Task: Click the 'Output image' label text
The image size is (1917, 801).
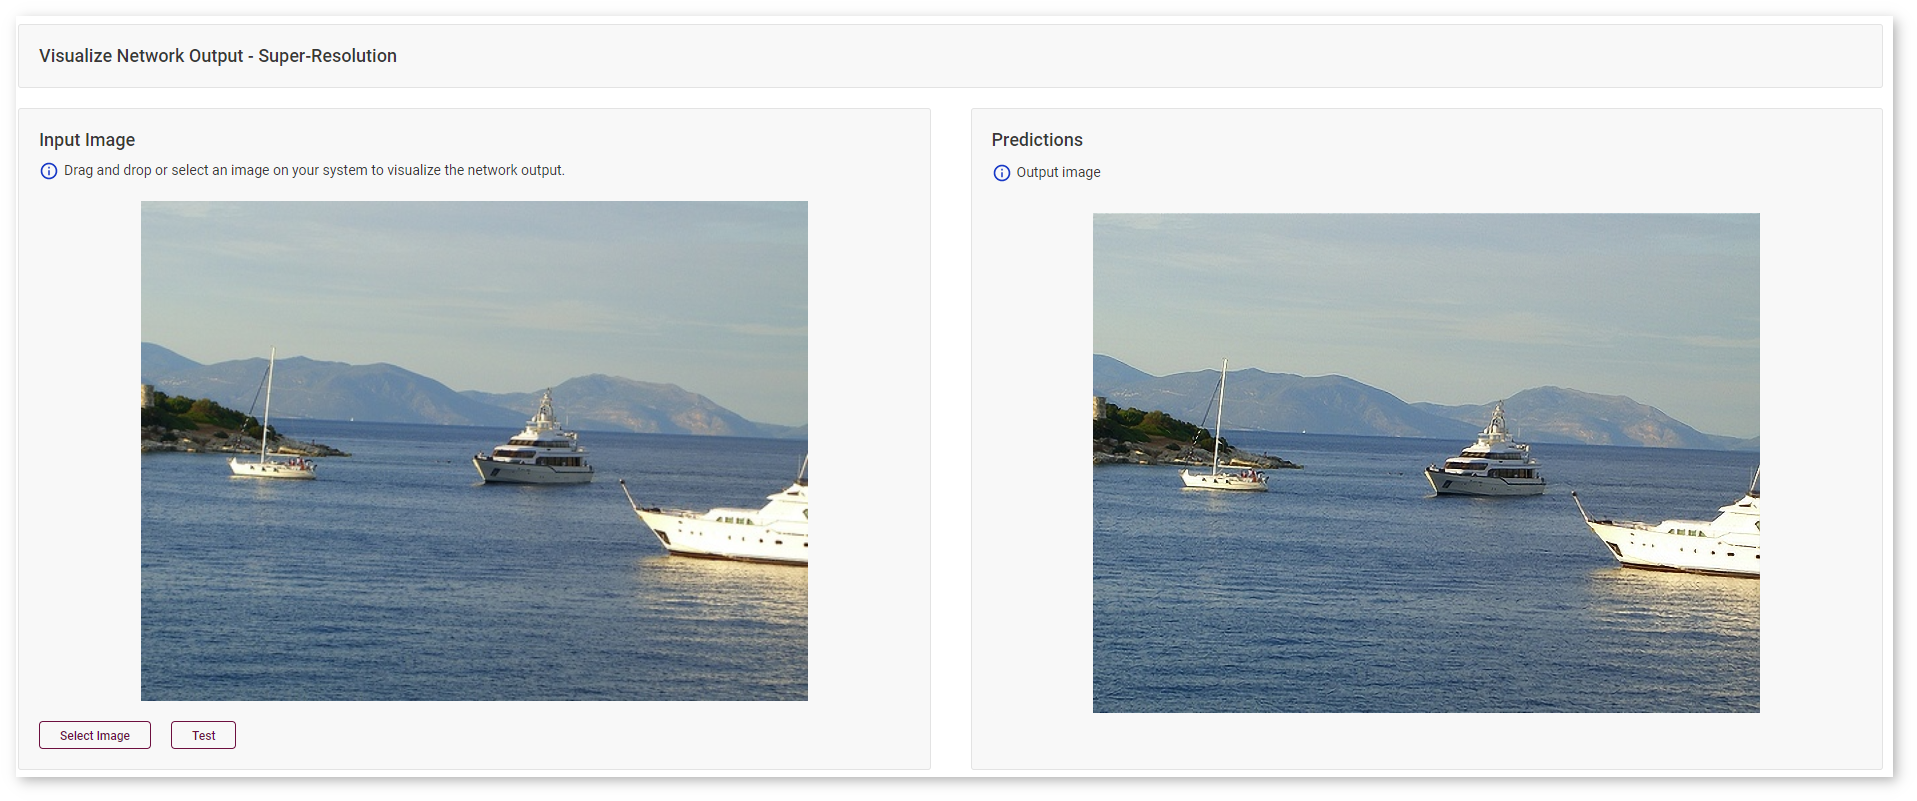Action: 1058,172
